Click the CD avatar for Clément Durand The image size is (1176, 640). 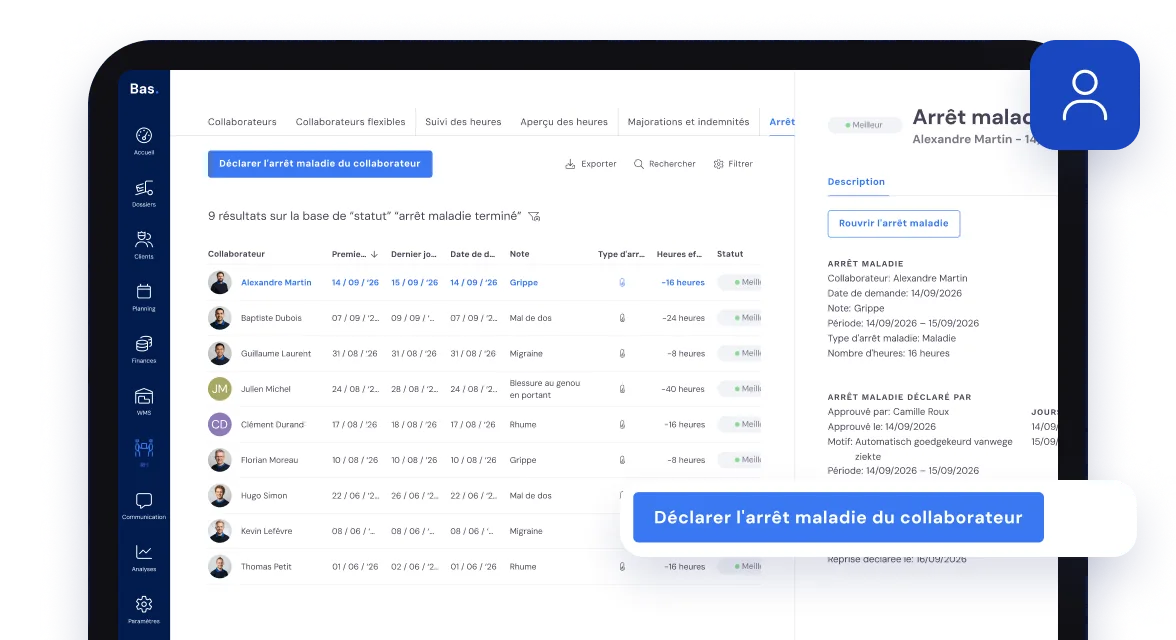click(219, 425)
